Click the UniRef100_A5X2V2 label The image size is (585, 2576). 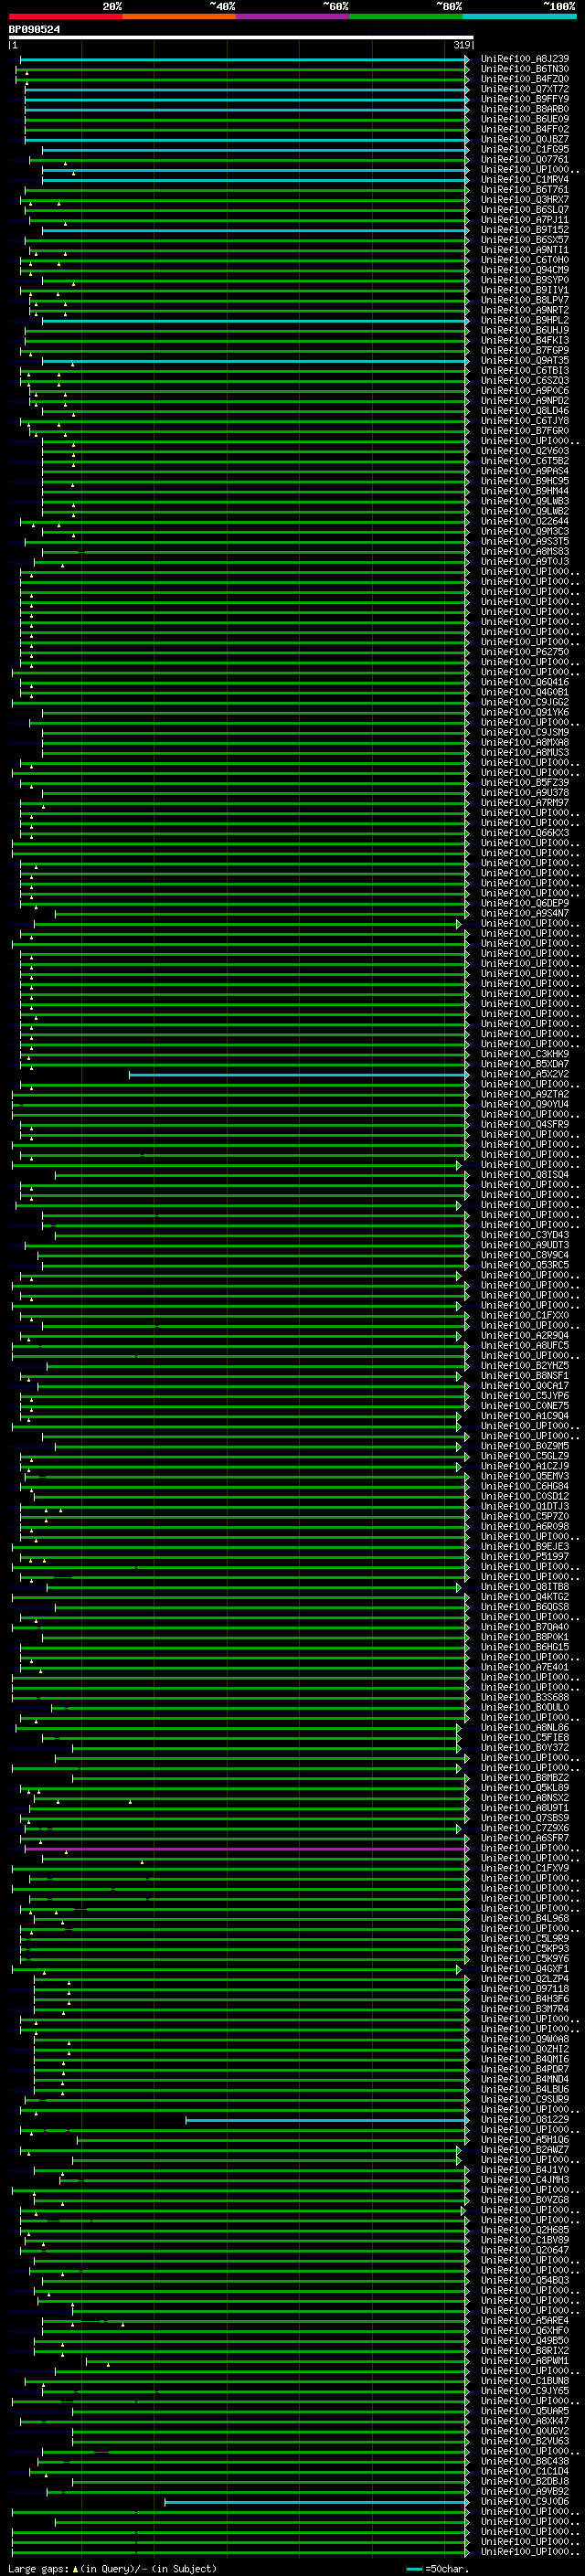click(525, 1075)
